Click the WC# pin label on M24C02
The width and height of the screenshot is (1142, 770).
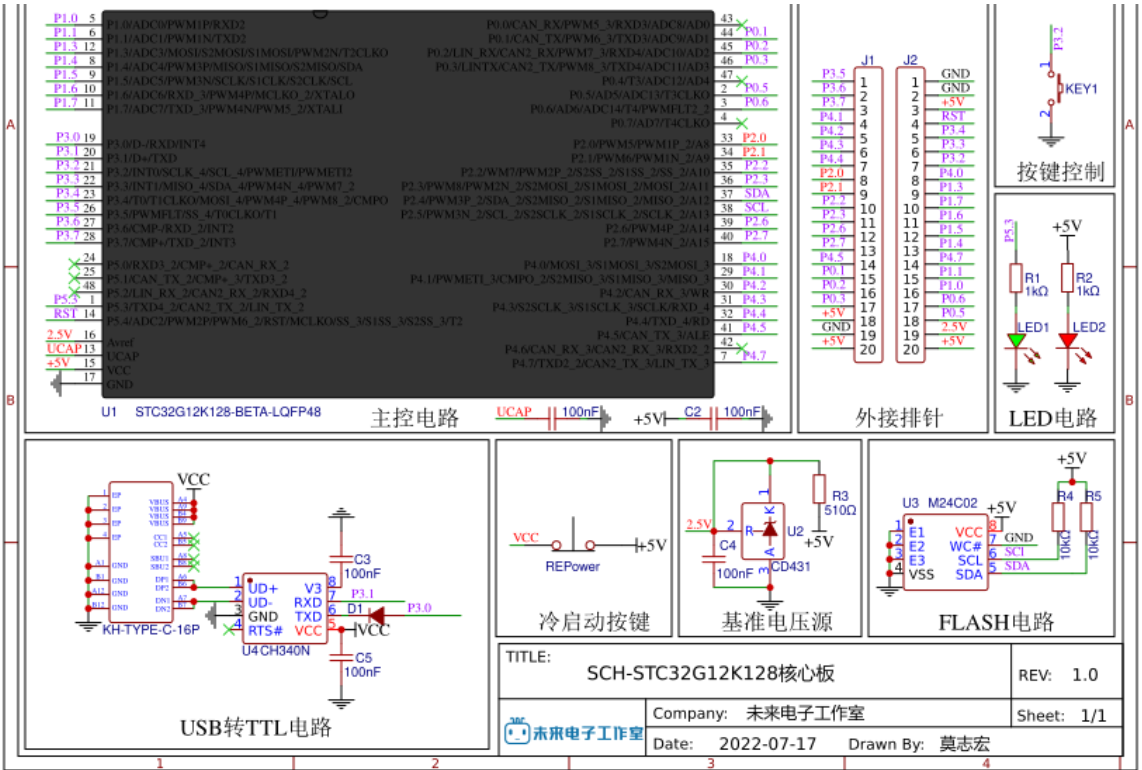[966, 546]
